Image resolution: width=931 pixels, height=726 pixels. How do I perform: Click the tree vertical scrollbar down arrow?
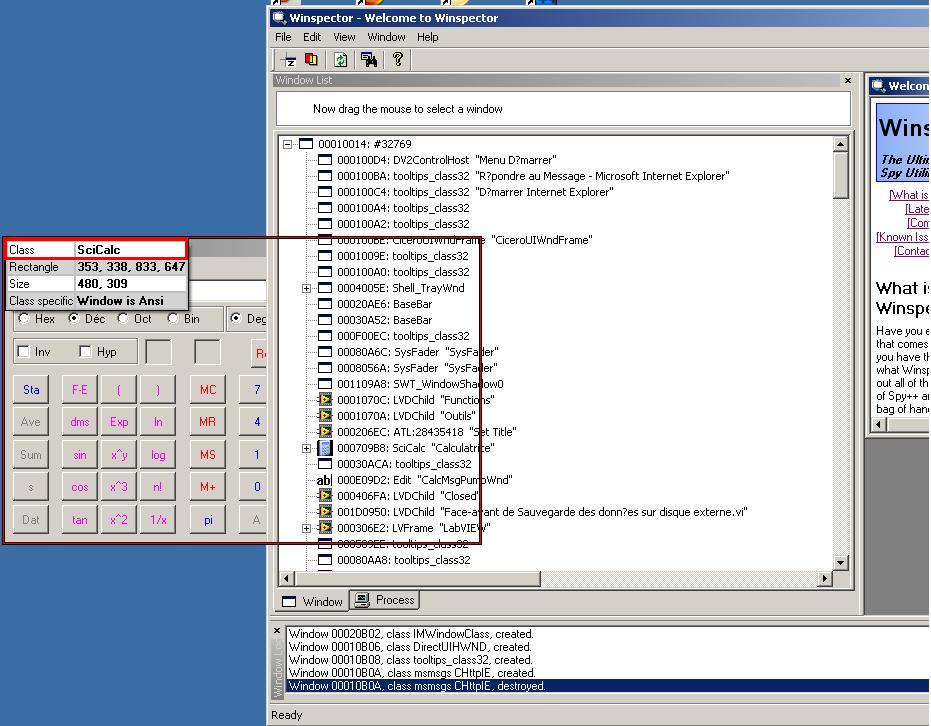[841, 562]
